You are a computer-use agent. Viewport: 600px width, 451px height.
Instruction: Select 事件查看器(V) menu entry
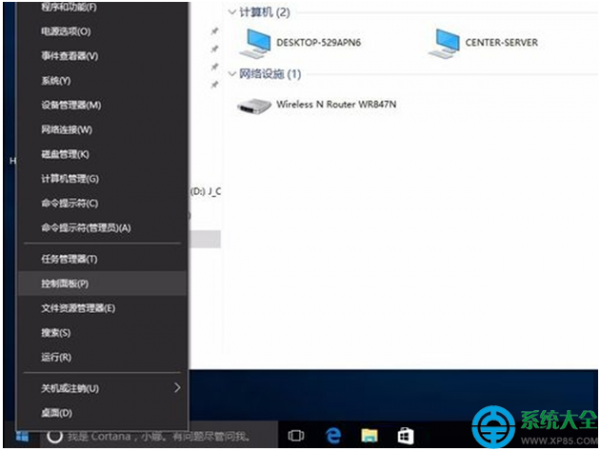coord(103,56)
